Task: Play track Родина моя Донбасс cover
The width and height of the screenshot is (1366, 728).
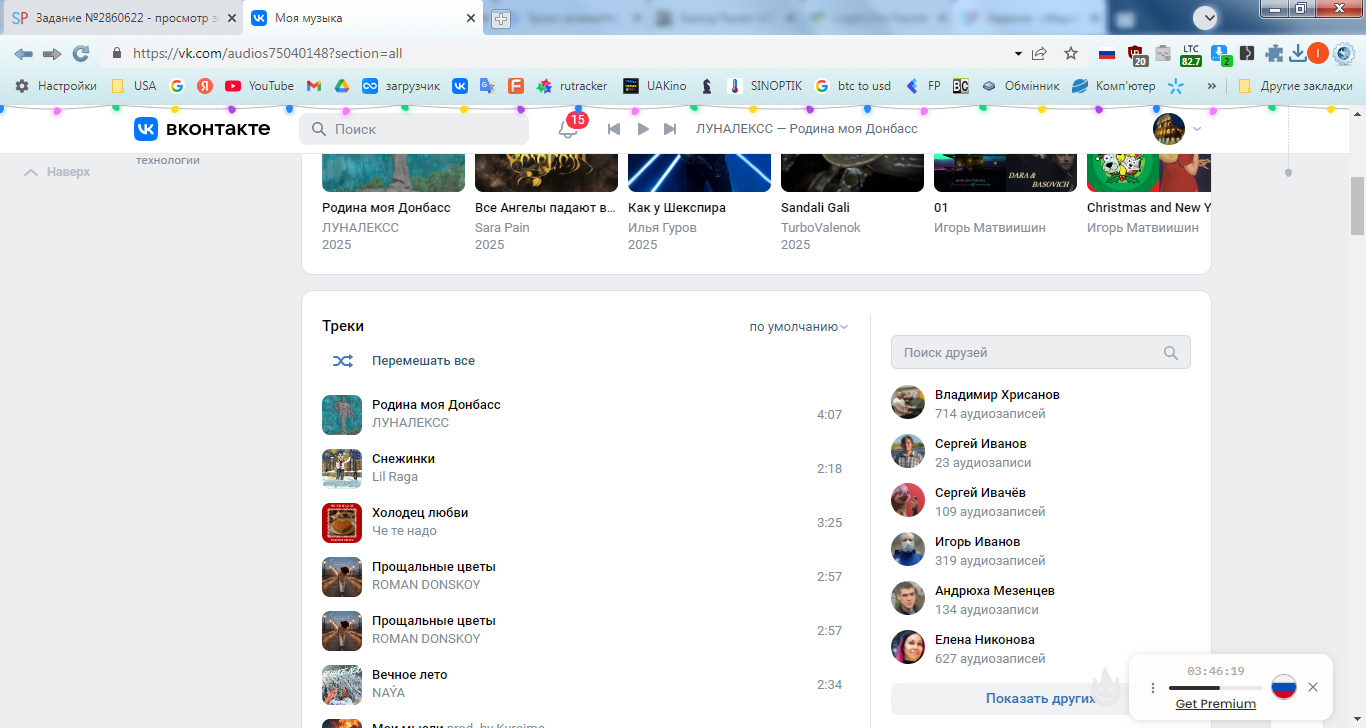Action: pos(342,415)
